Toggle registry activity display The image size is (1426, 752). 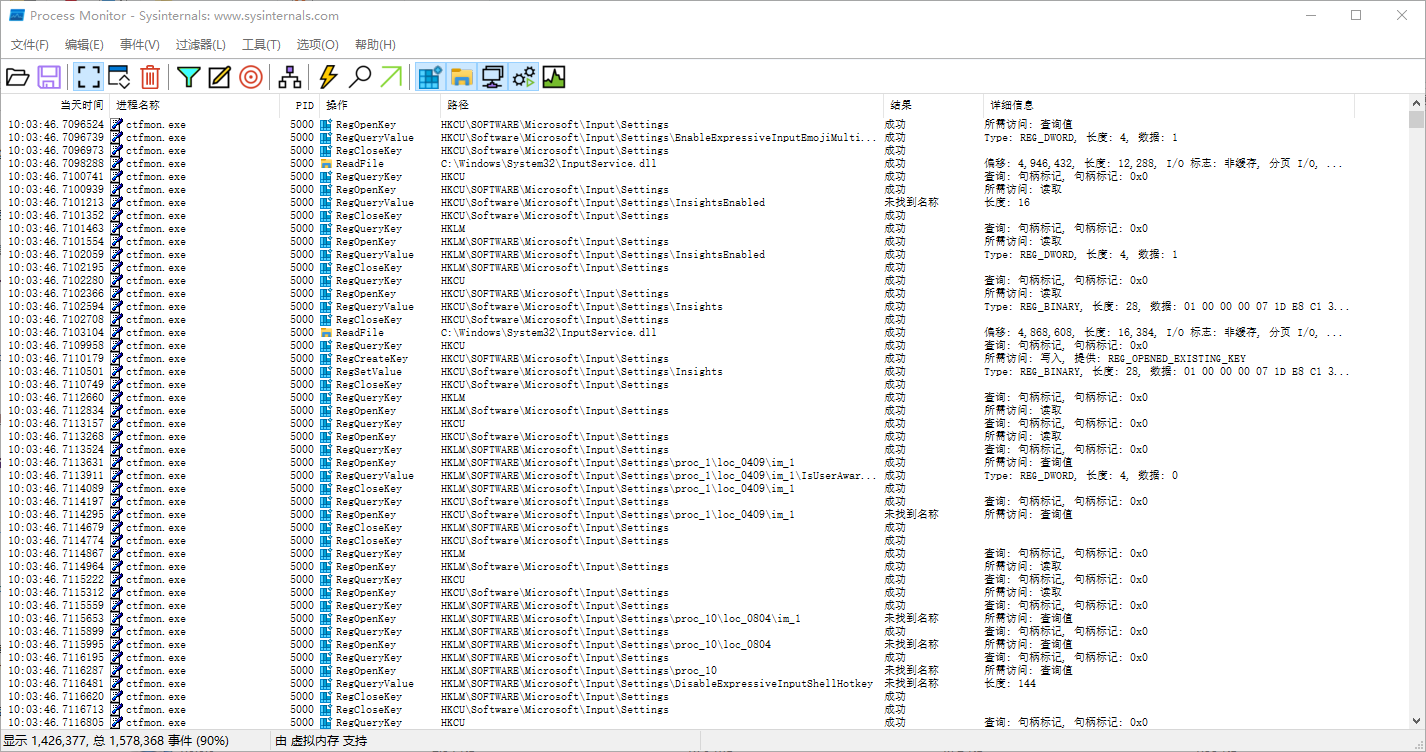(430, 77)
